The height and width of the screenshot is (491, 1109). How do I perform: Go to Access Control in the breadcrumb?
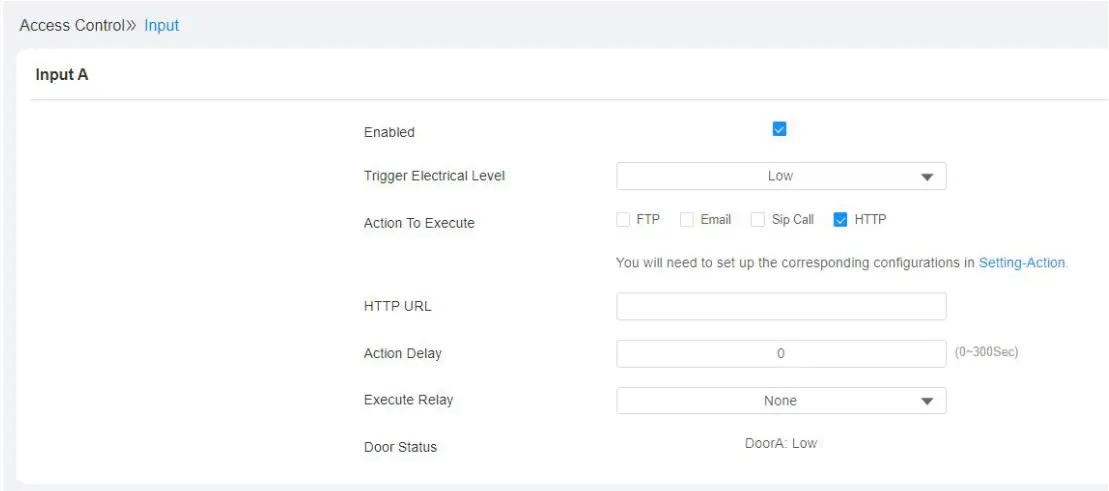click(x=73, y=25)
